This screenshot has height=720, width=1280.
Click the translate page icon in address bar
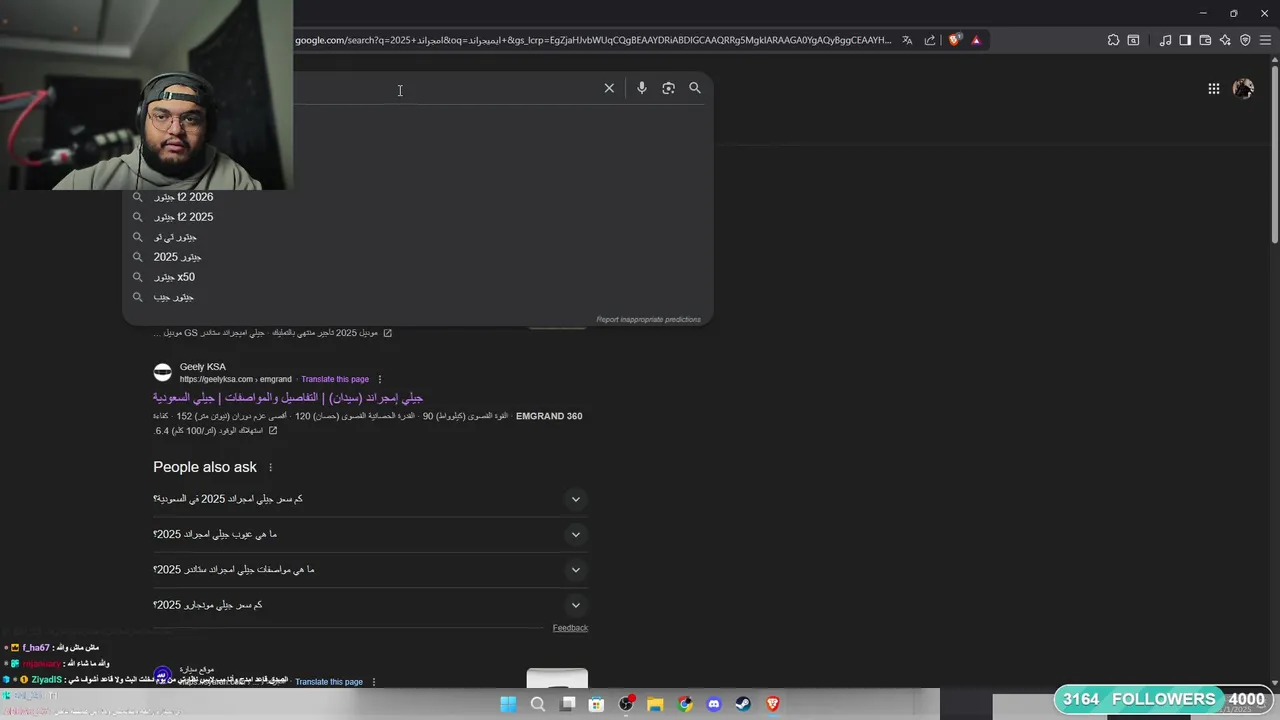pyautogui.click(x=907, y=40)
